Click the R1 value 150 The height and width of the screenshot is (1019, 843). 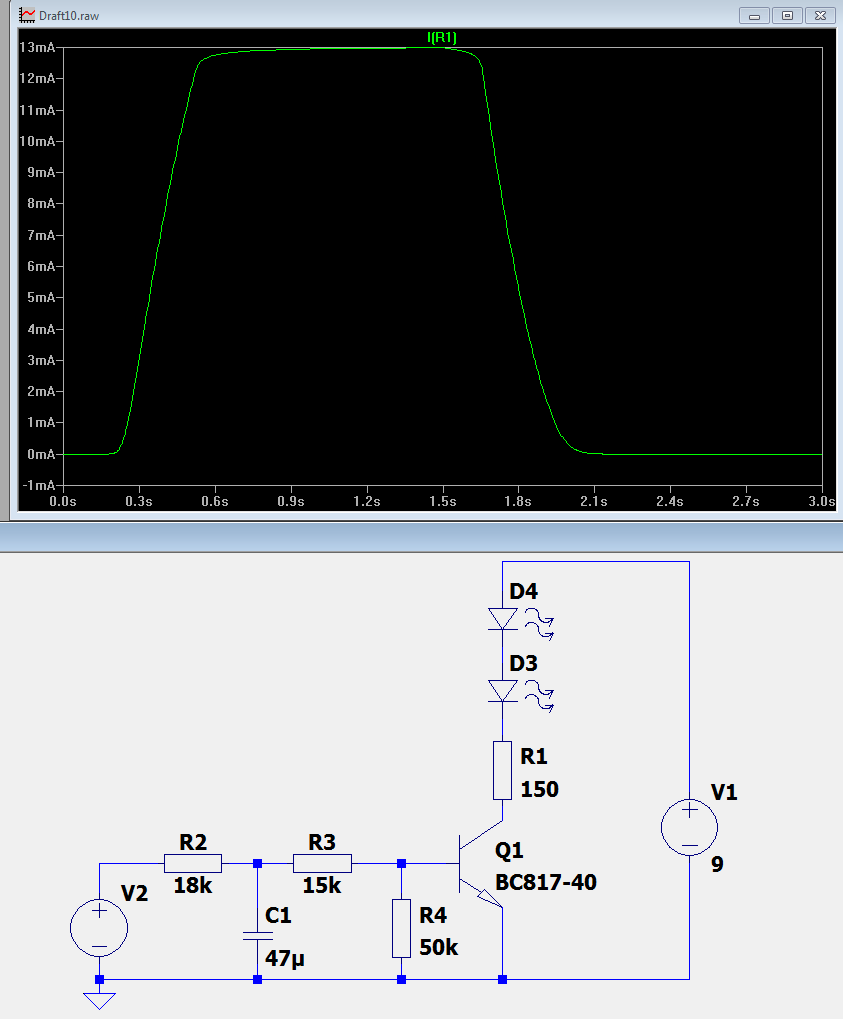click(539, 789)
